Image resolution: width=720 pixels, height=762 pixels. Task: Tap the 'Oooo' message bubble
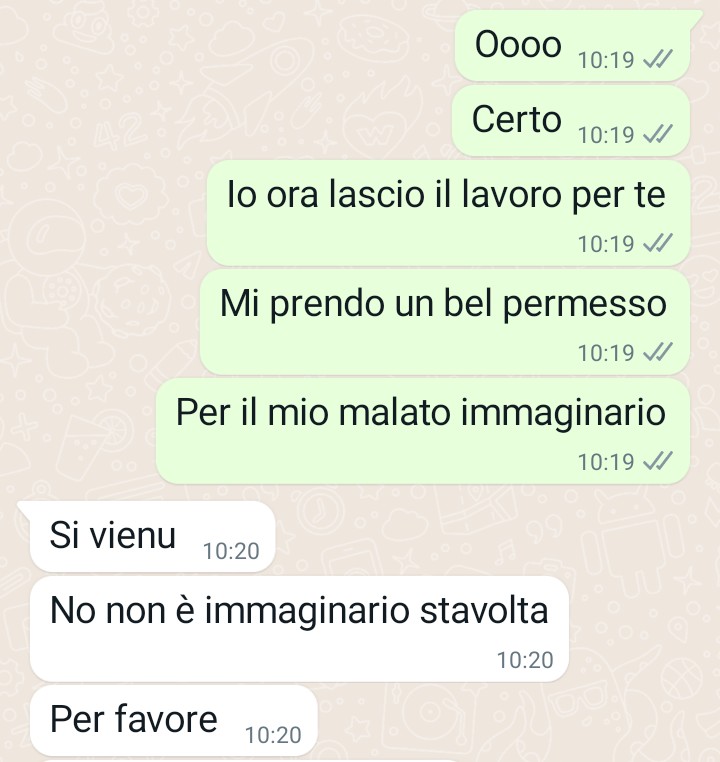tap(572, 46)
